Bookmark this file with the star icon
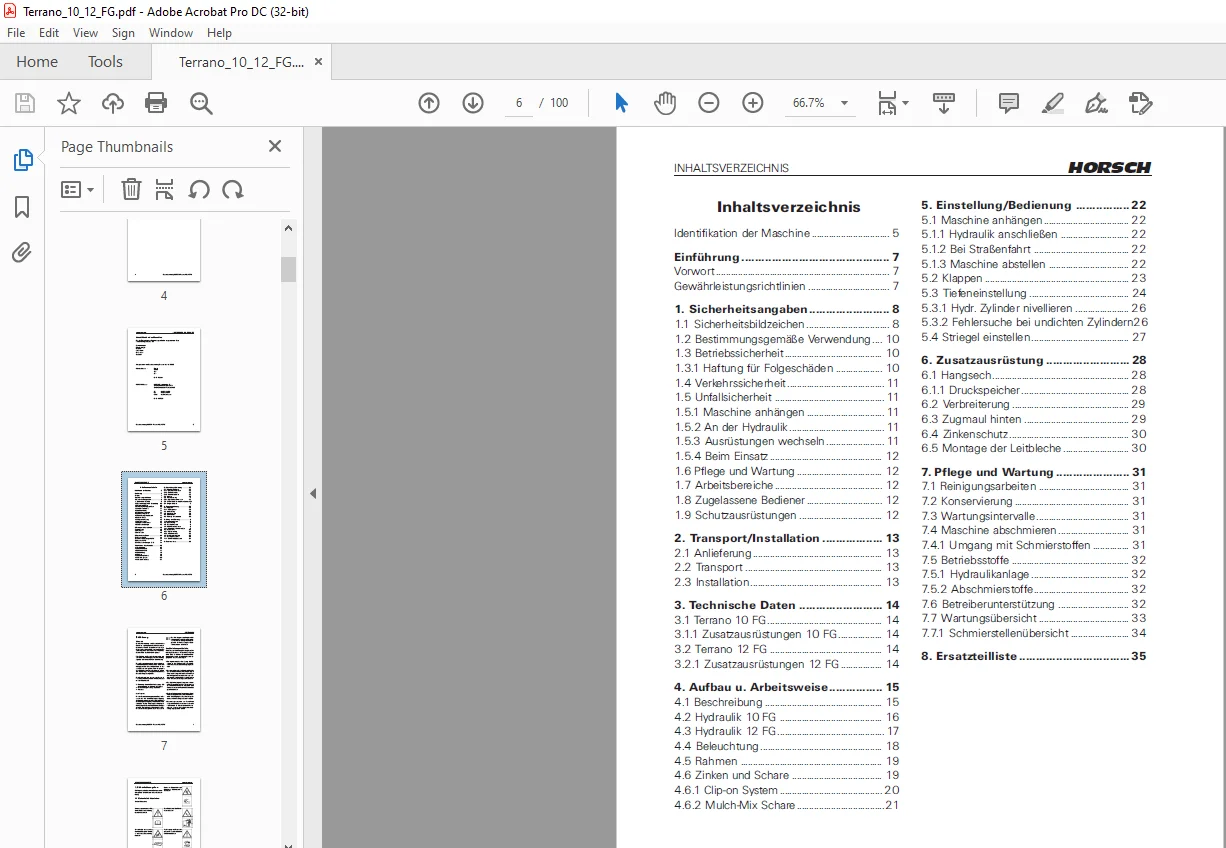The image size is (1226, 848). (x=68, y=103)
